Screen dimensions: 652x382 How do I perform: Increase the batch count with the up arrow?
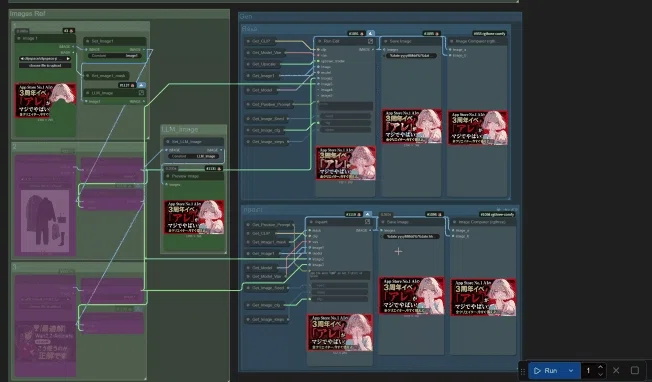click(x=600, y=367)
